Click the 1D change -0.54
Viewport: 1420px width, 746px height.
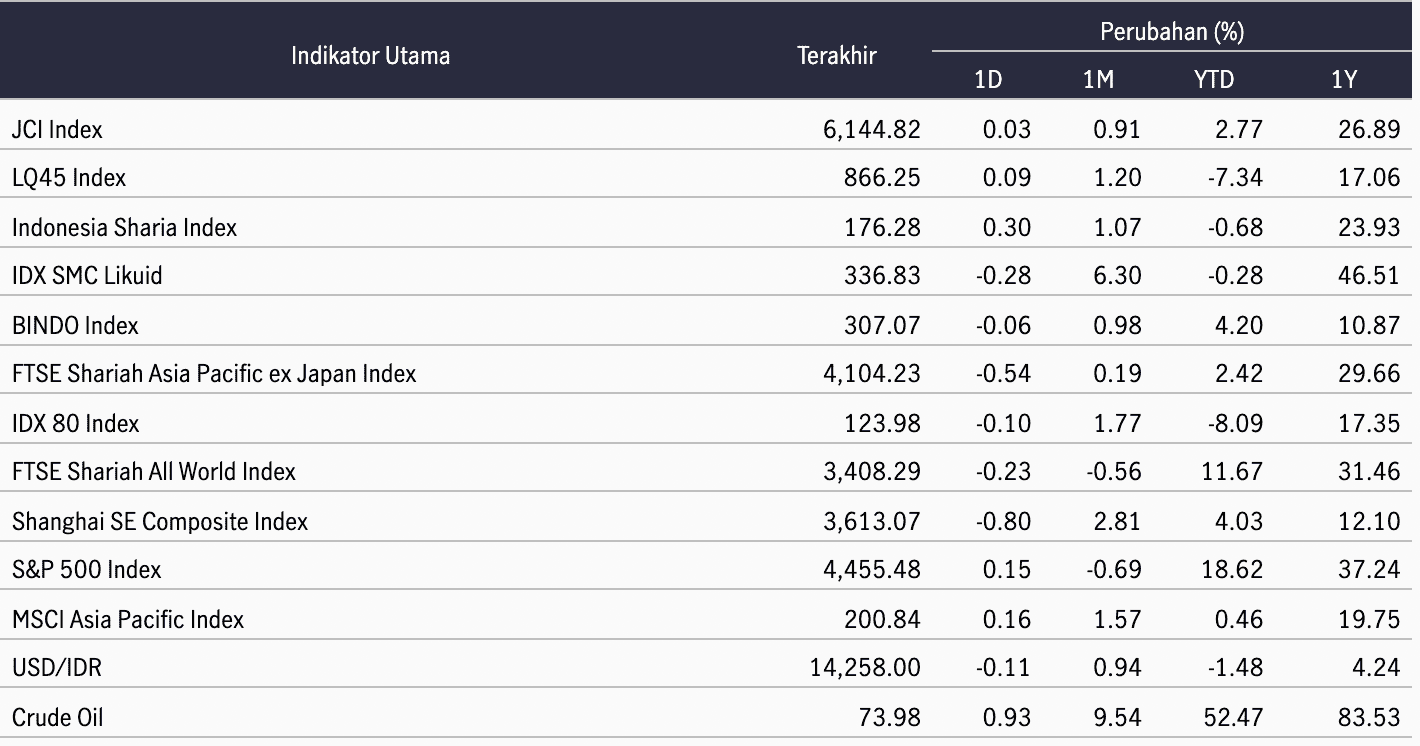tap(1003, 374)
